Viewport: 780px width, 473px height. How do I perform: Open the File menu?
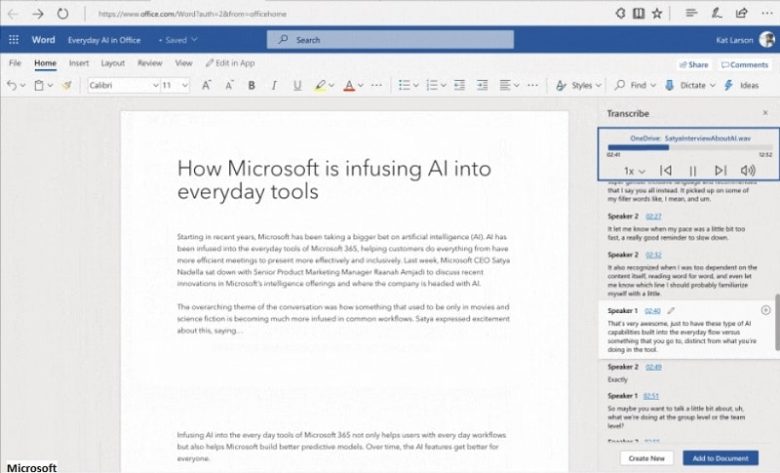15,63
